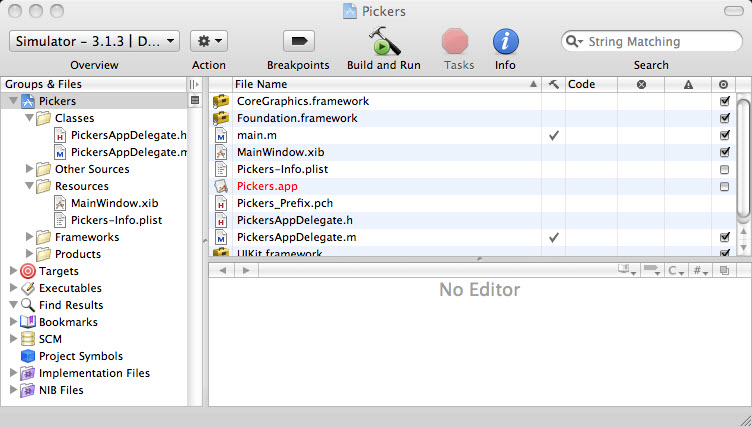Select Pickers-Info.plist in Resources tree
This screenshot has height=427, width=752.
click(117, 220)
